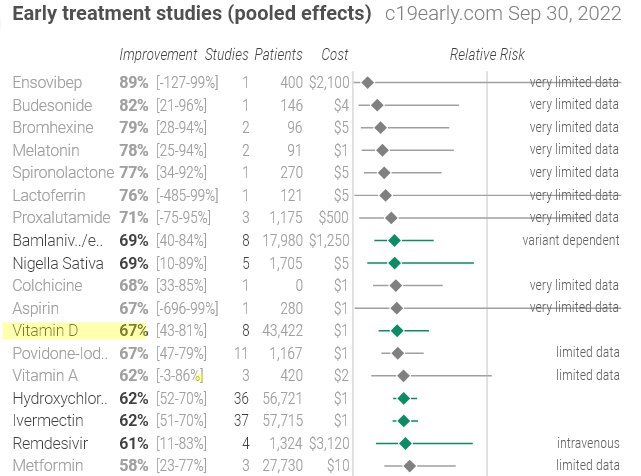Click the Relative Risk heading
Viewport: 641px width, 476px height.
(x=487, y=54)
